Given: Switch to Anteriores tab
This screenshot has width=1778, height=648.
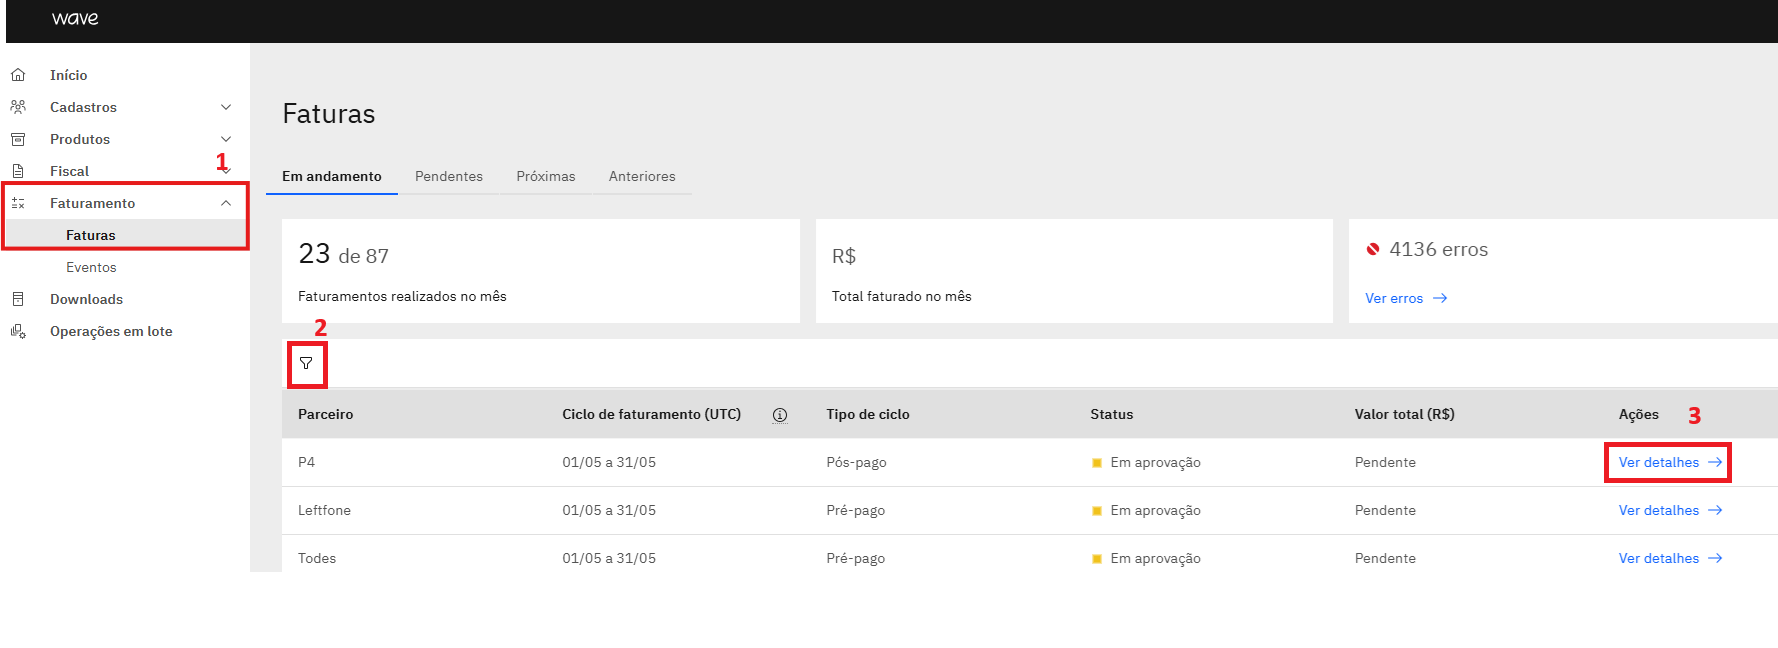Looking at the screenshot, I should [x=642, y=176].
